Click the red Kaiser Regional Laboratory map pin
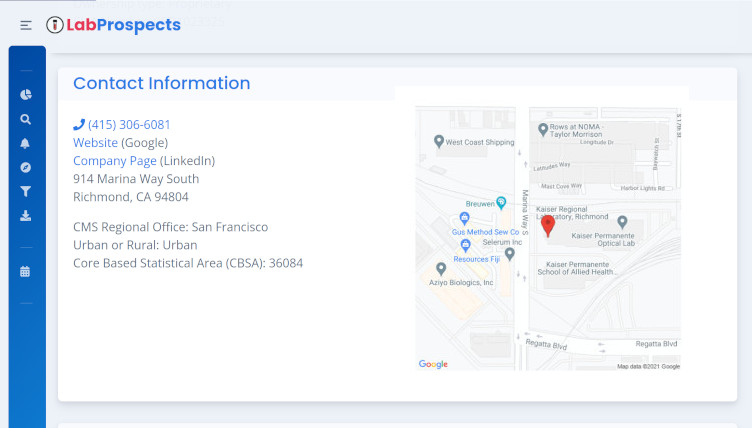The width and height of the screenshot is (752, 428). pyautogui.click(x=548, y=226)
